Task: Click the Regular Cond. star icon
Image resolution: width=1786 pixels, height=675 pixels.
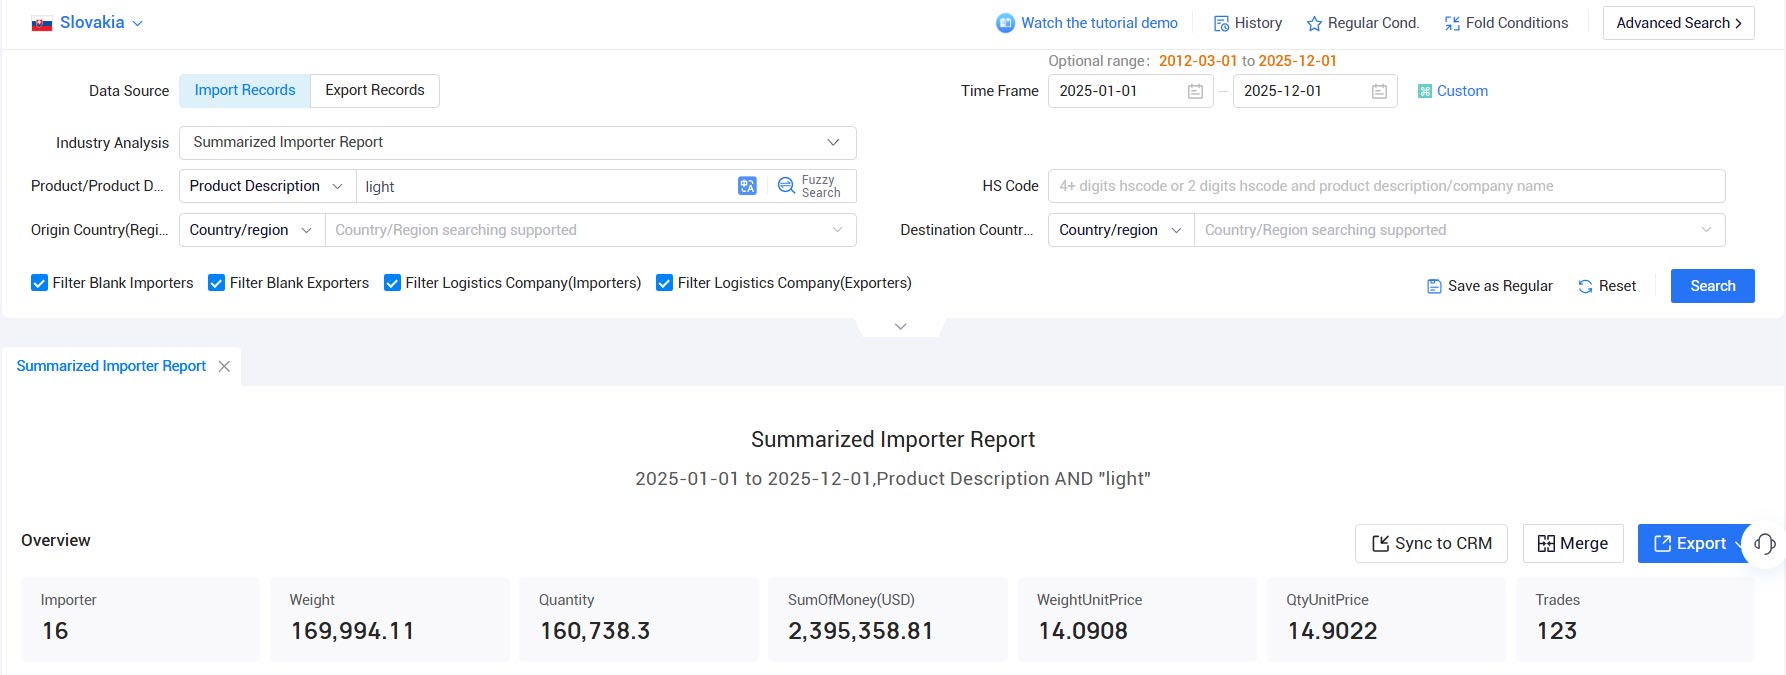Action: pos(1314,23)
